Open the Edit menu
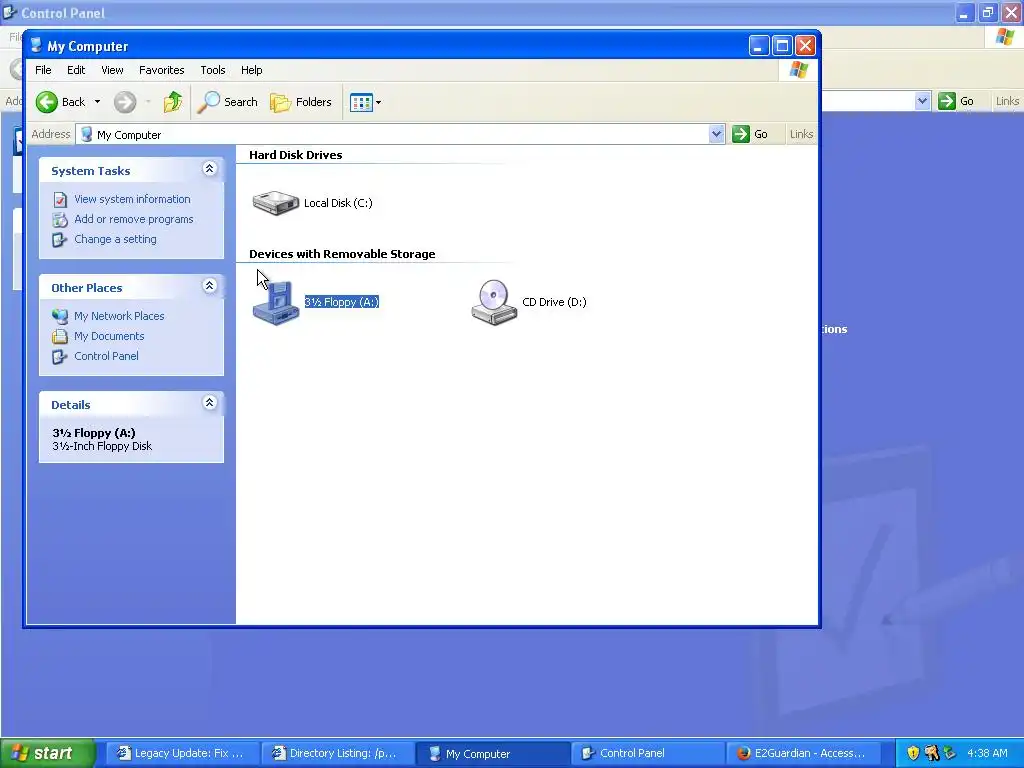1024x768 pixels. [76, 70]
